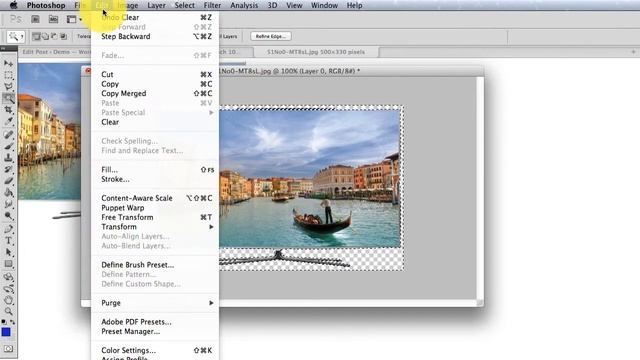Select the Eraser tool
The height and width of the screenshot is (360, 640).
9,181
